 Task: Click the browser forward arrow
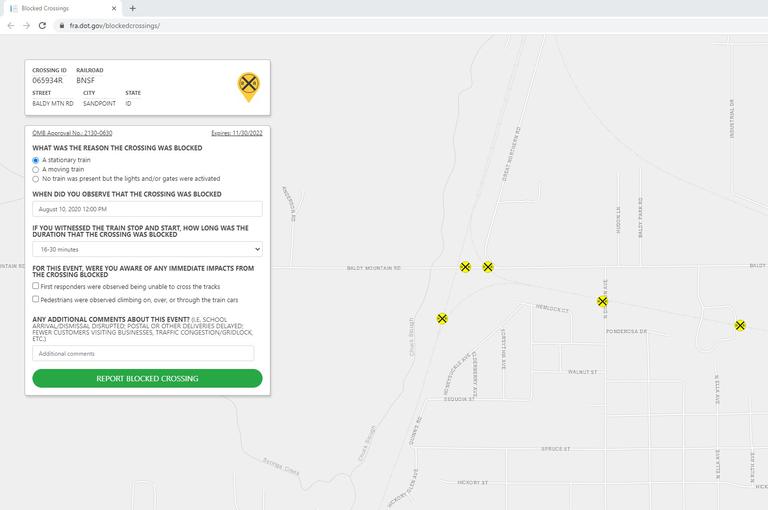click(26, 25)
